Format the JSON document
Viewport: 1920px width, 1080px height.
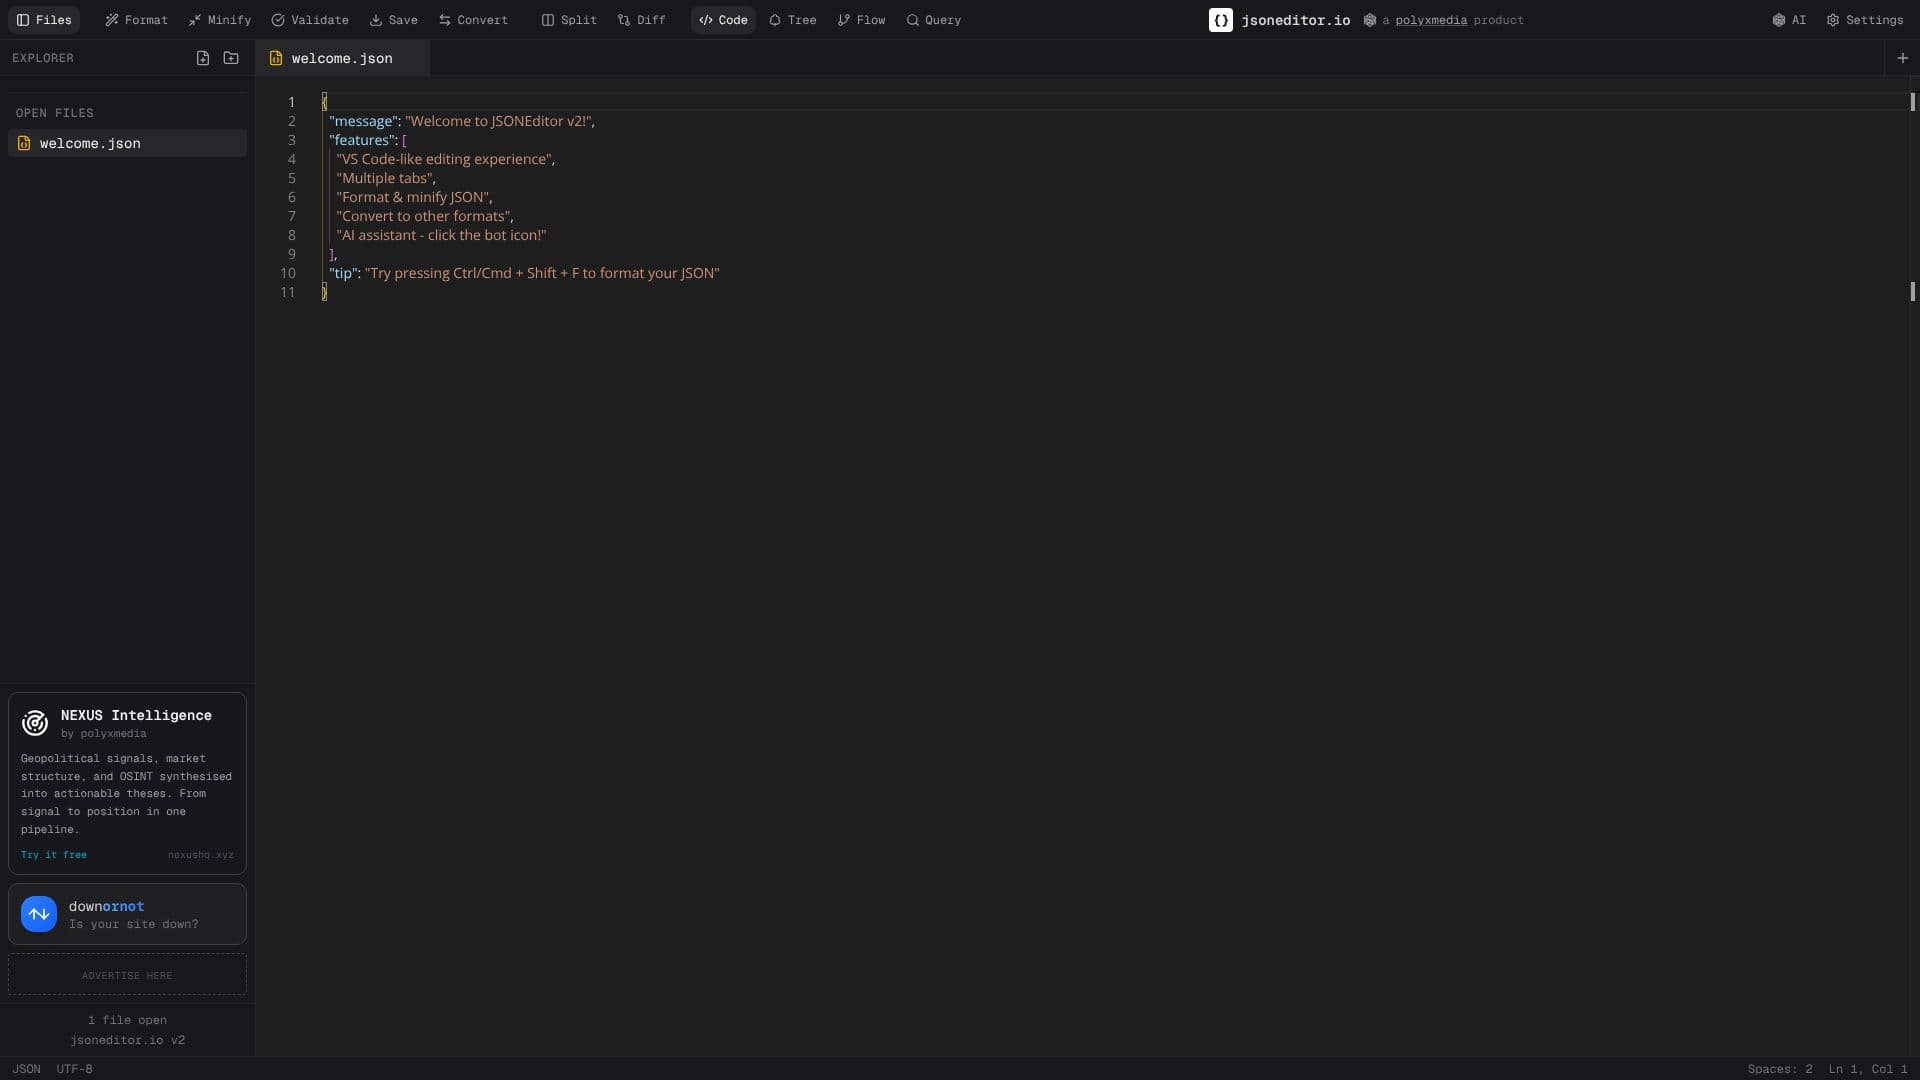point(136,20)
